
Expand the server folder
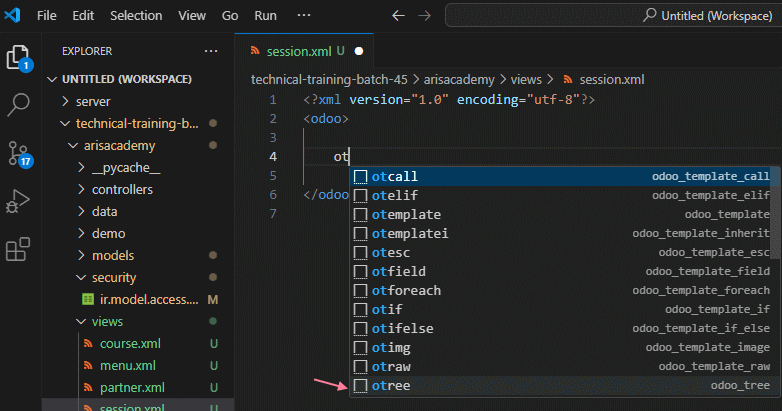[x=65, y=101]
